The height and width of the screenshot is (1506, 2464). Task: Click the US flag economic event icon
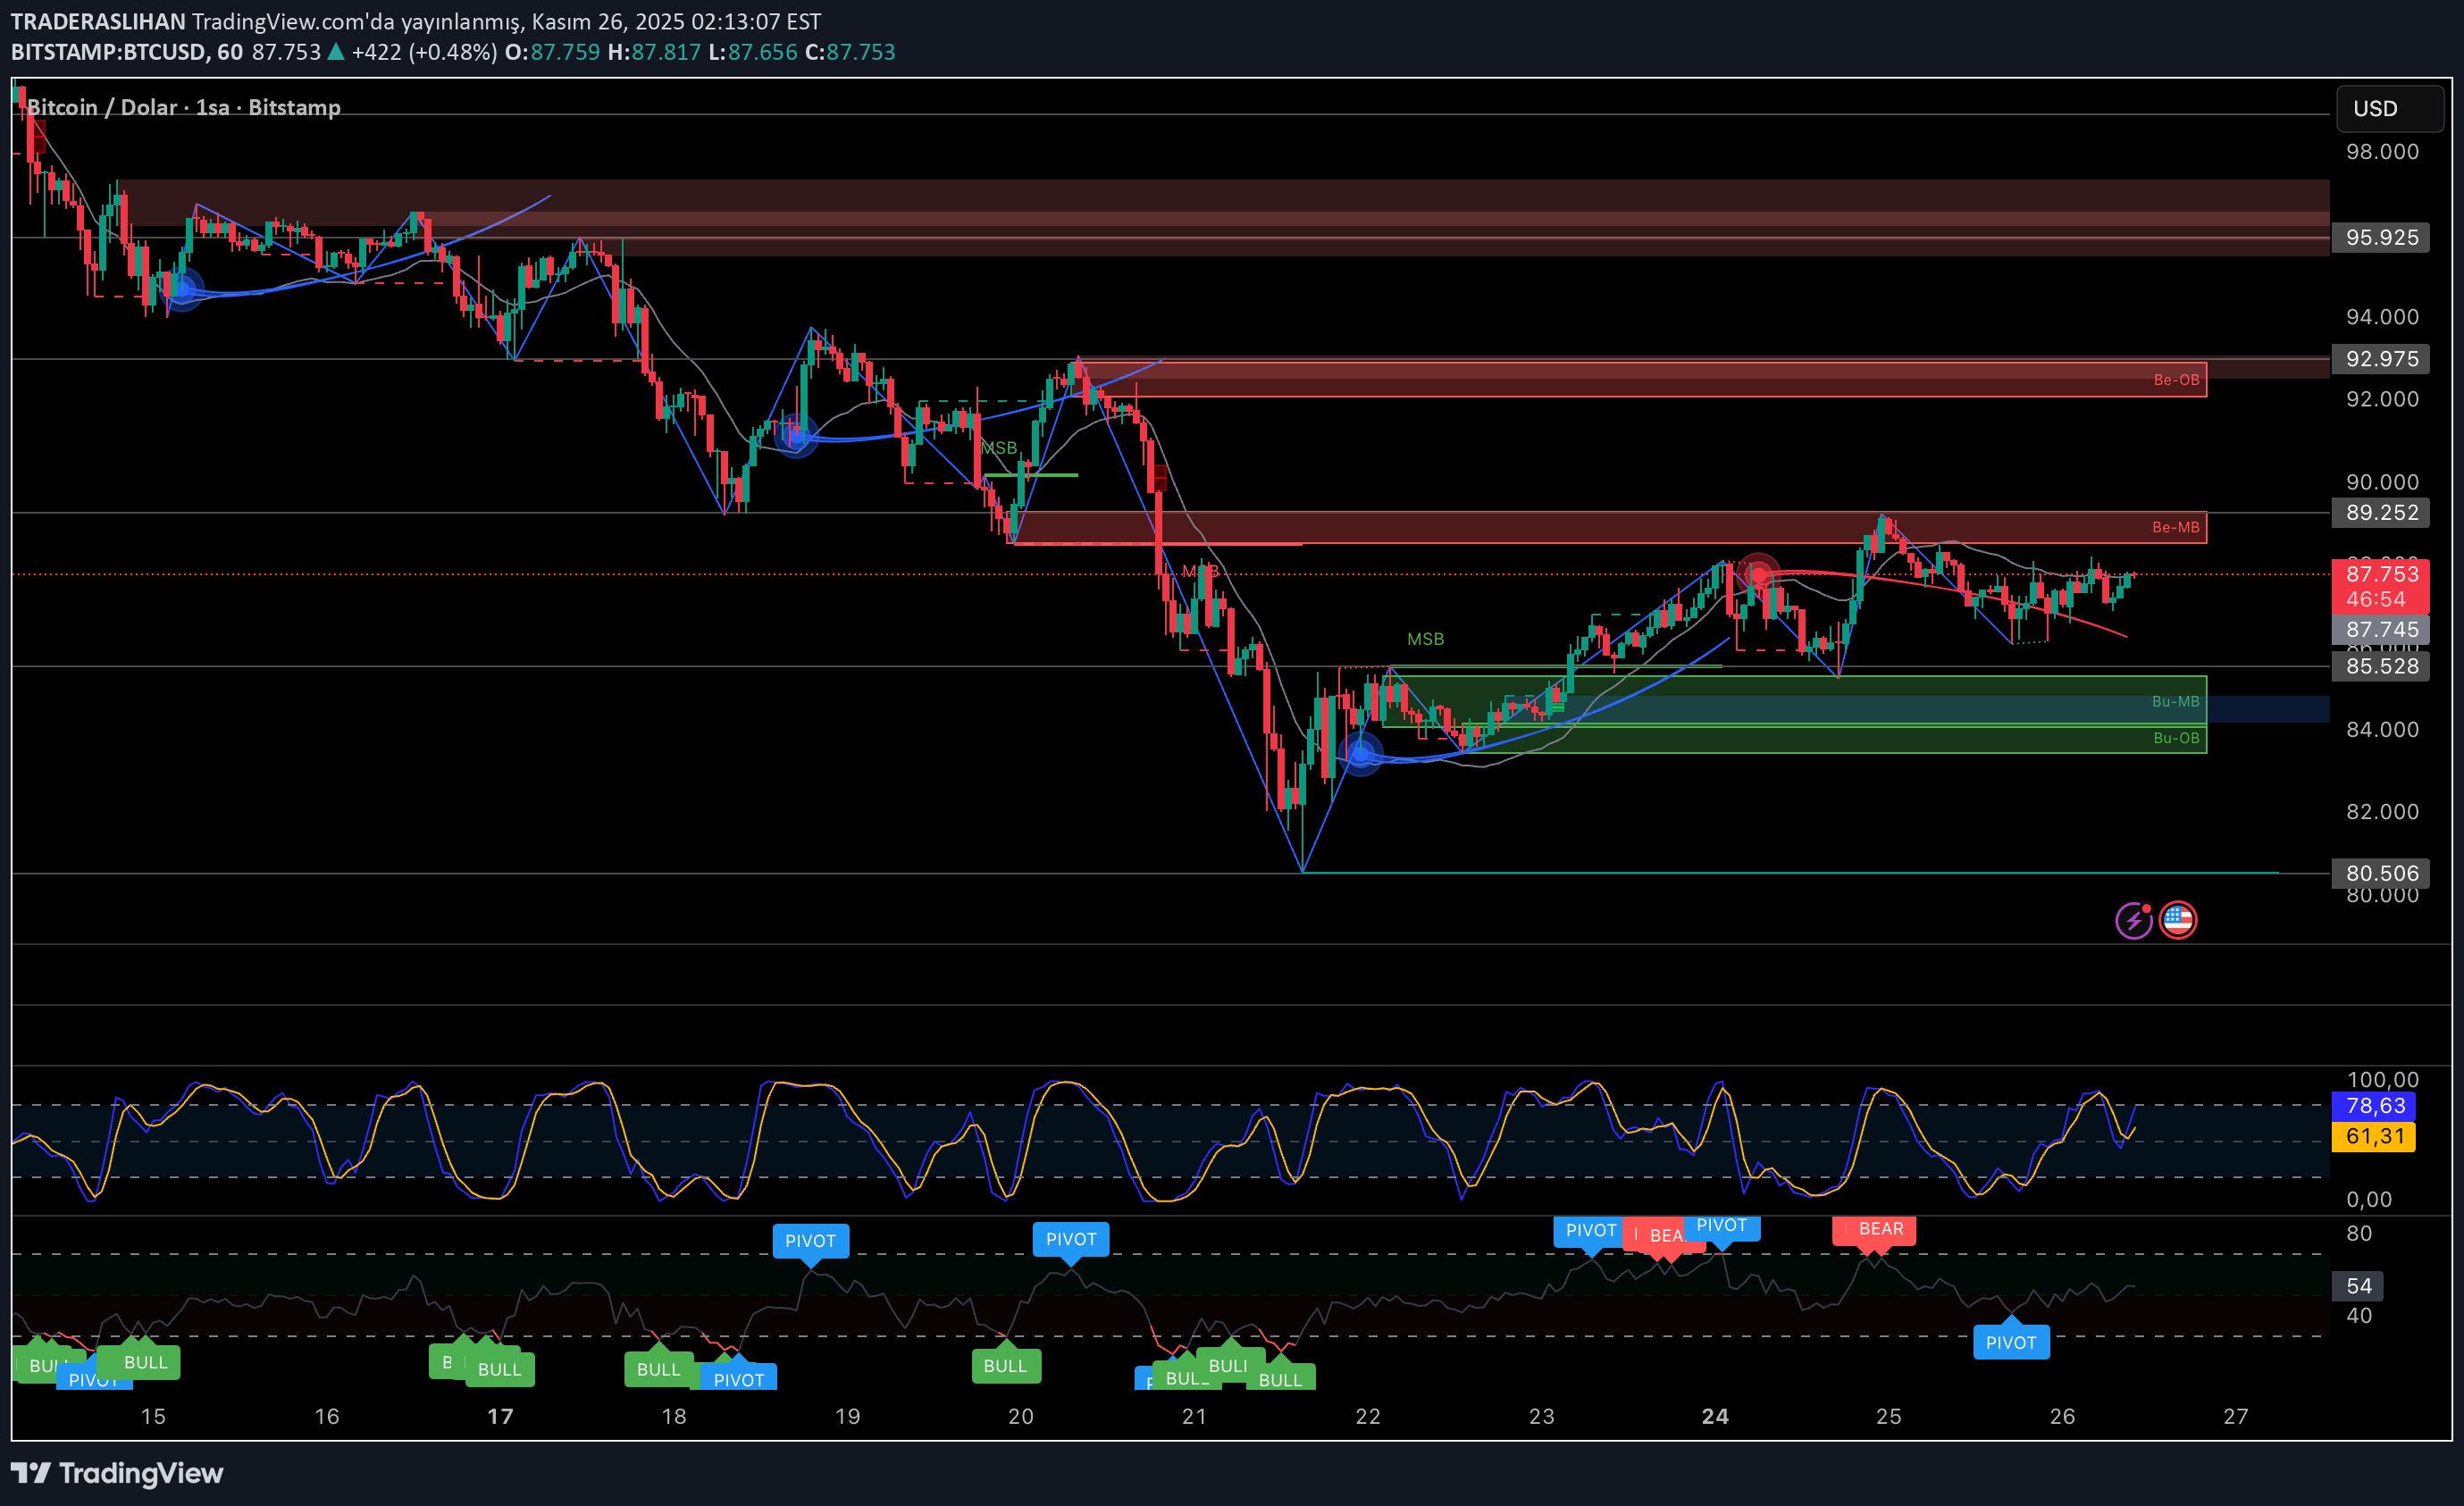pos(2177,920)
